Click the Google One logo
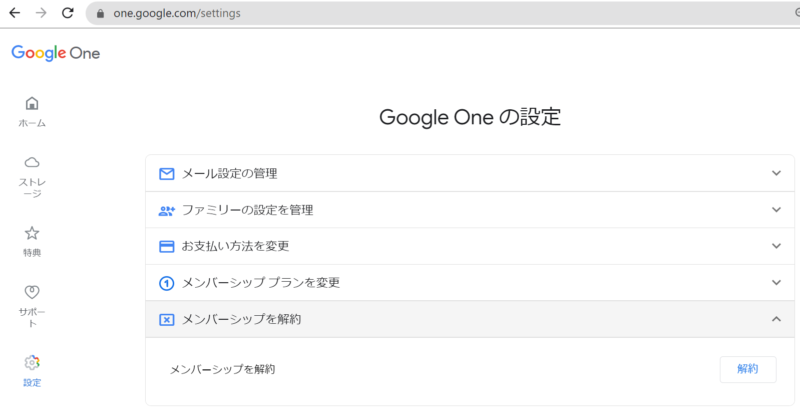This screenshot has height=410, width=800. coord(56,53)
